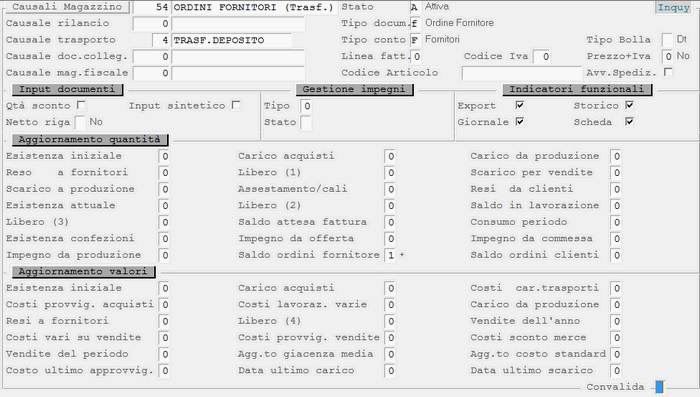Uncheck the Giornale checkbox

(x=520, y=121)
